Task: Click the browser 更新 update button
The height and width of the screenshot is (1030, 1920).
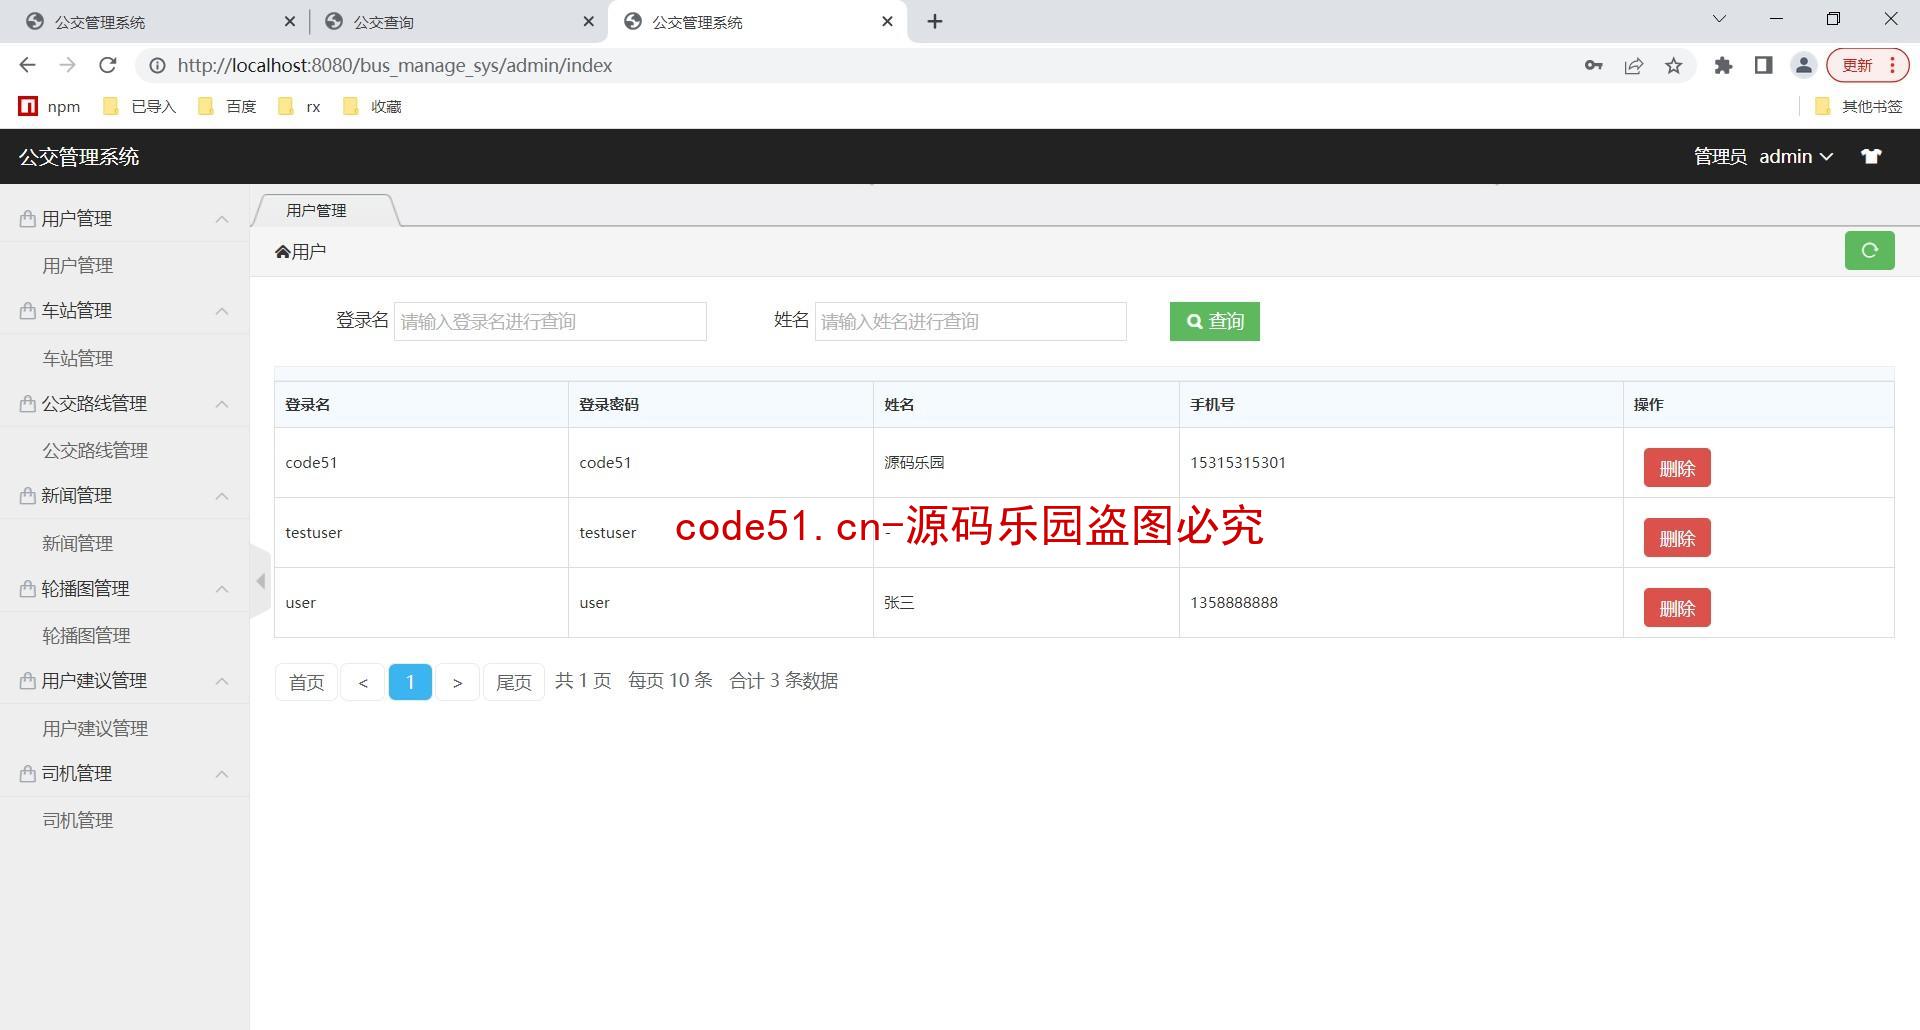Action: 1867,65
